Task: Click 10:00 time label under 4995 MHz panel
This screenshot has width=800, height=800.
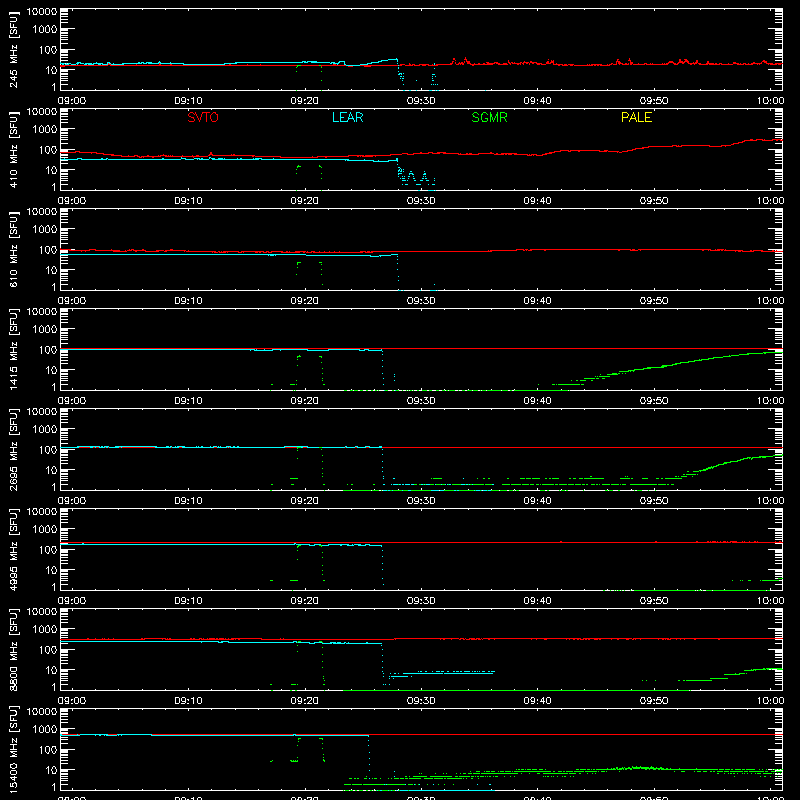Action: pyautogui.click(x=770, y=601)
